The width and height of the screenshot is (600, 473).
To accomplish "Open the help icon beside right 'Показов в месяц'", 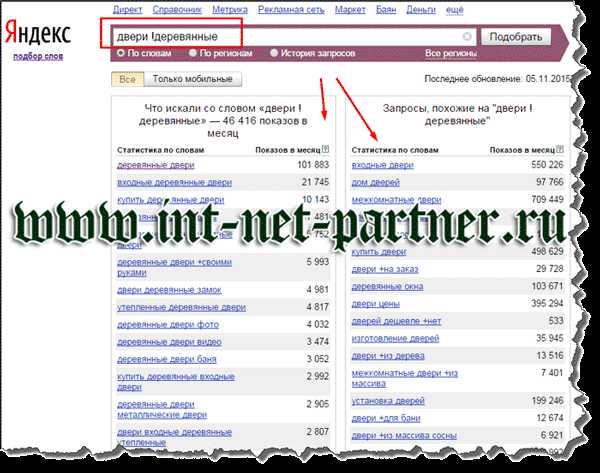I will [560, 149].
